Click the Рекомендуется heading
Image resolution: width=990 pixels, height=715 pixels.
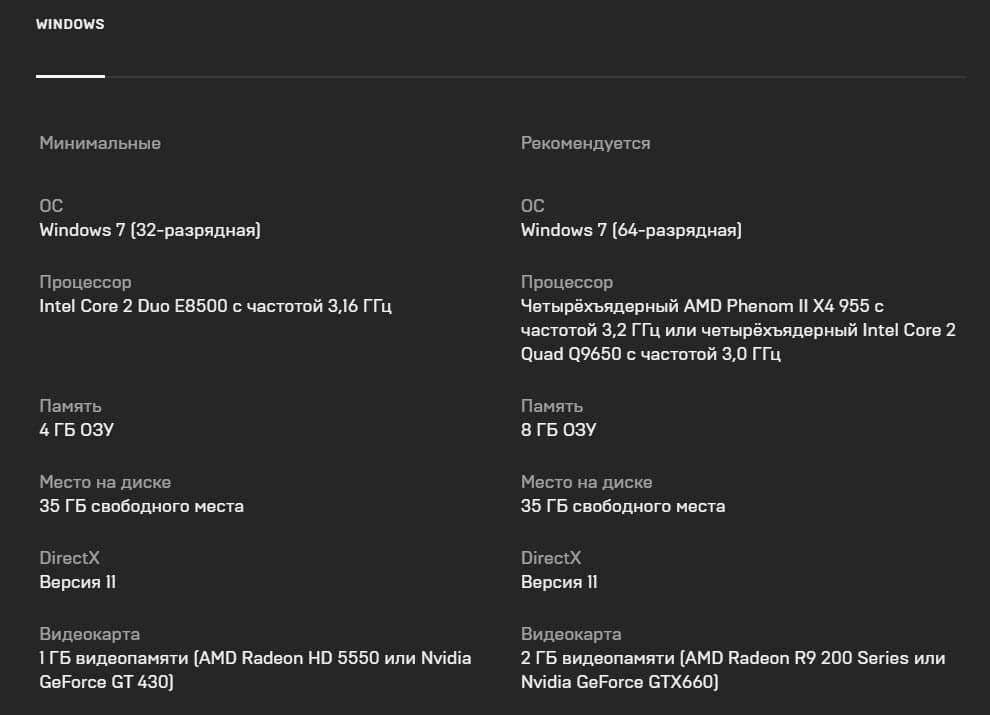(585, 143)
